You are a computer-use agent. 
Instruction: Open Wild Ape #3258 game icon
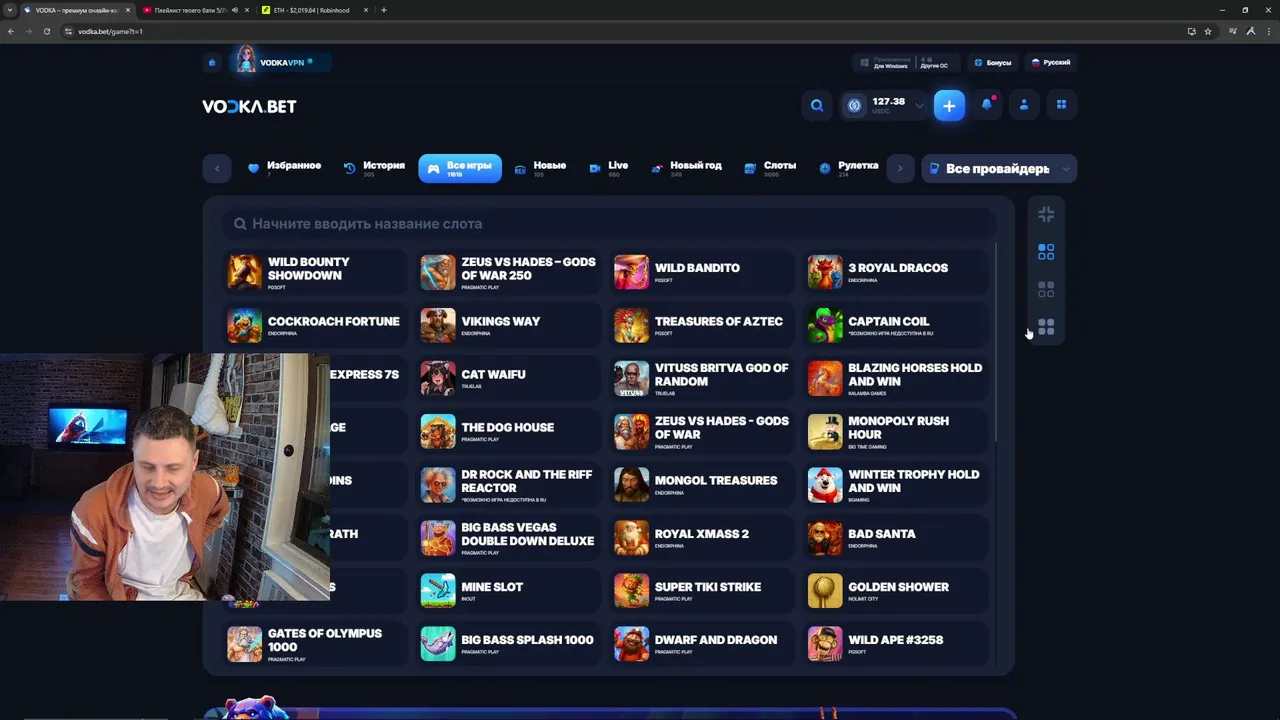point(825,644)
